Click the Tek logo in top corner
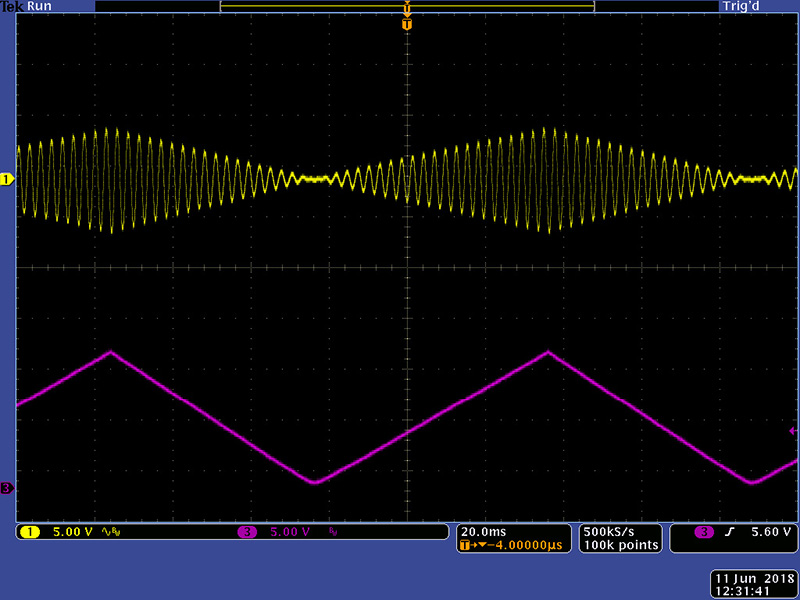The image size is (800, 600). coord(12,6)
